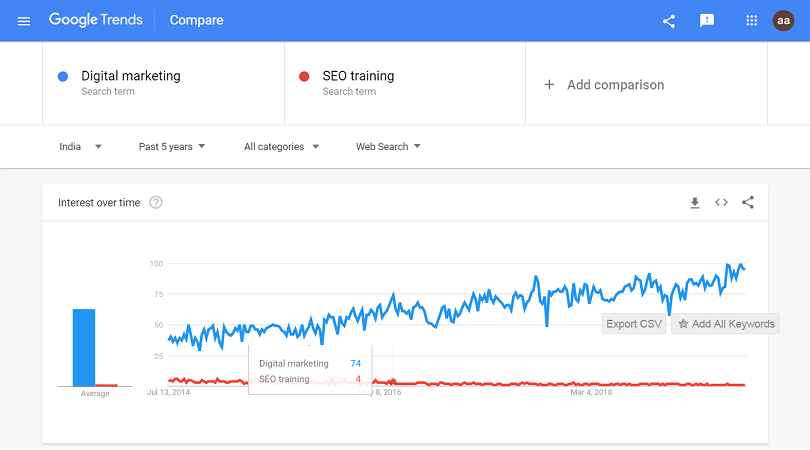Click the blue average bar
This screenshot has width=810, height=450.
84,347
